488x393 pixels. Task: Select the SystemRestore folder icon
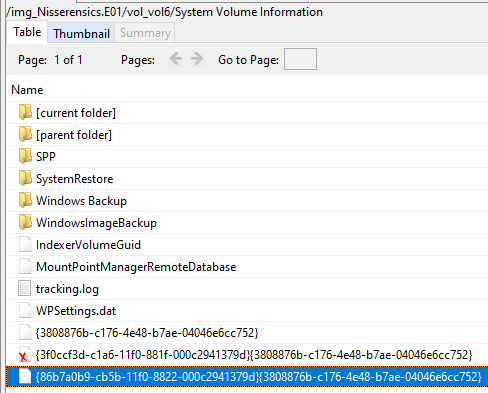[25, 178]
